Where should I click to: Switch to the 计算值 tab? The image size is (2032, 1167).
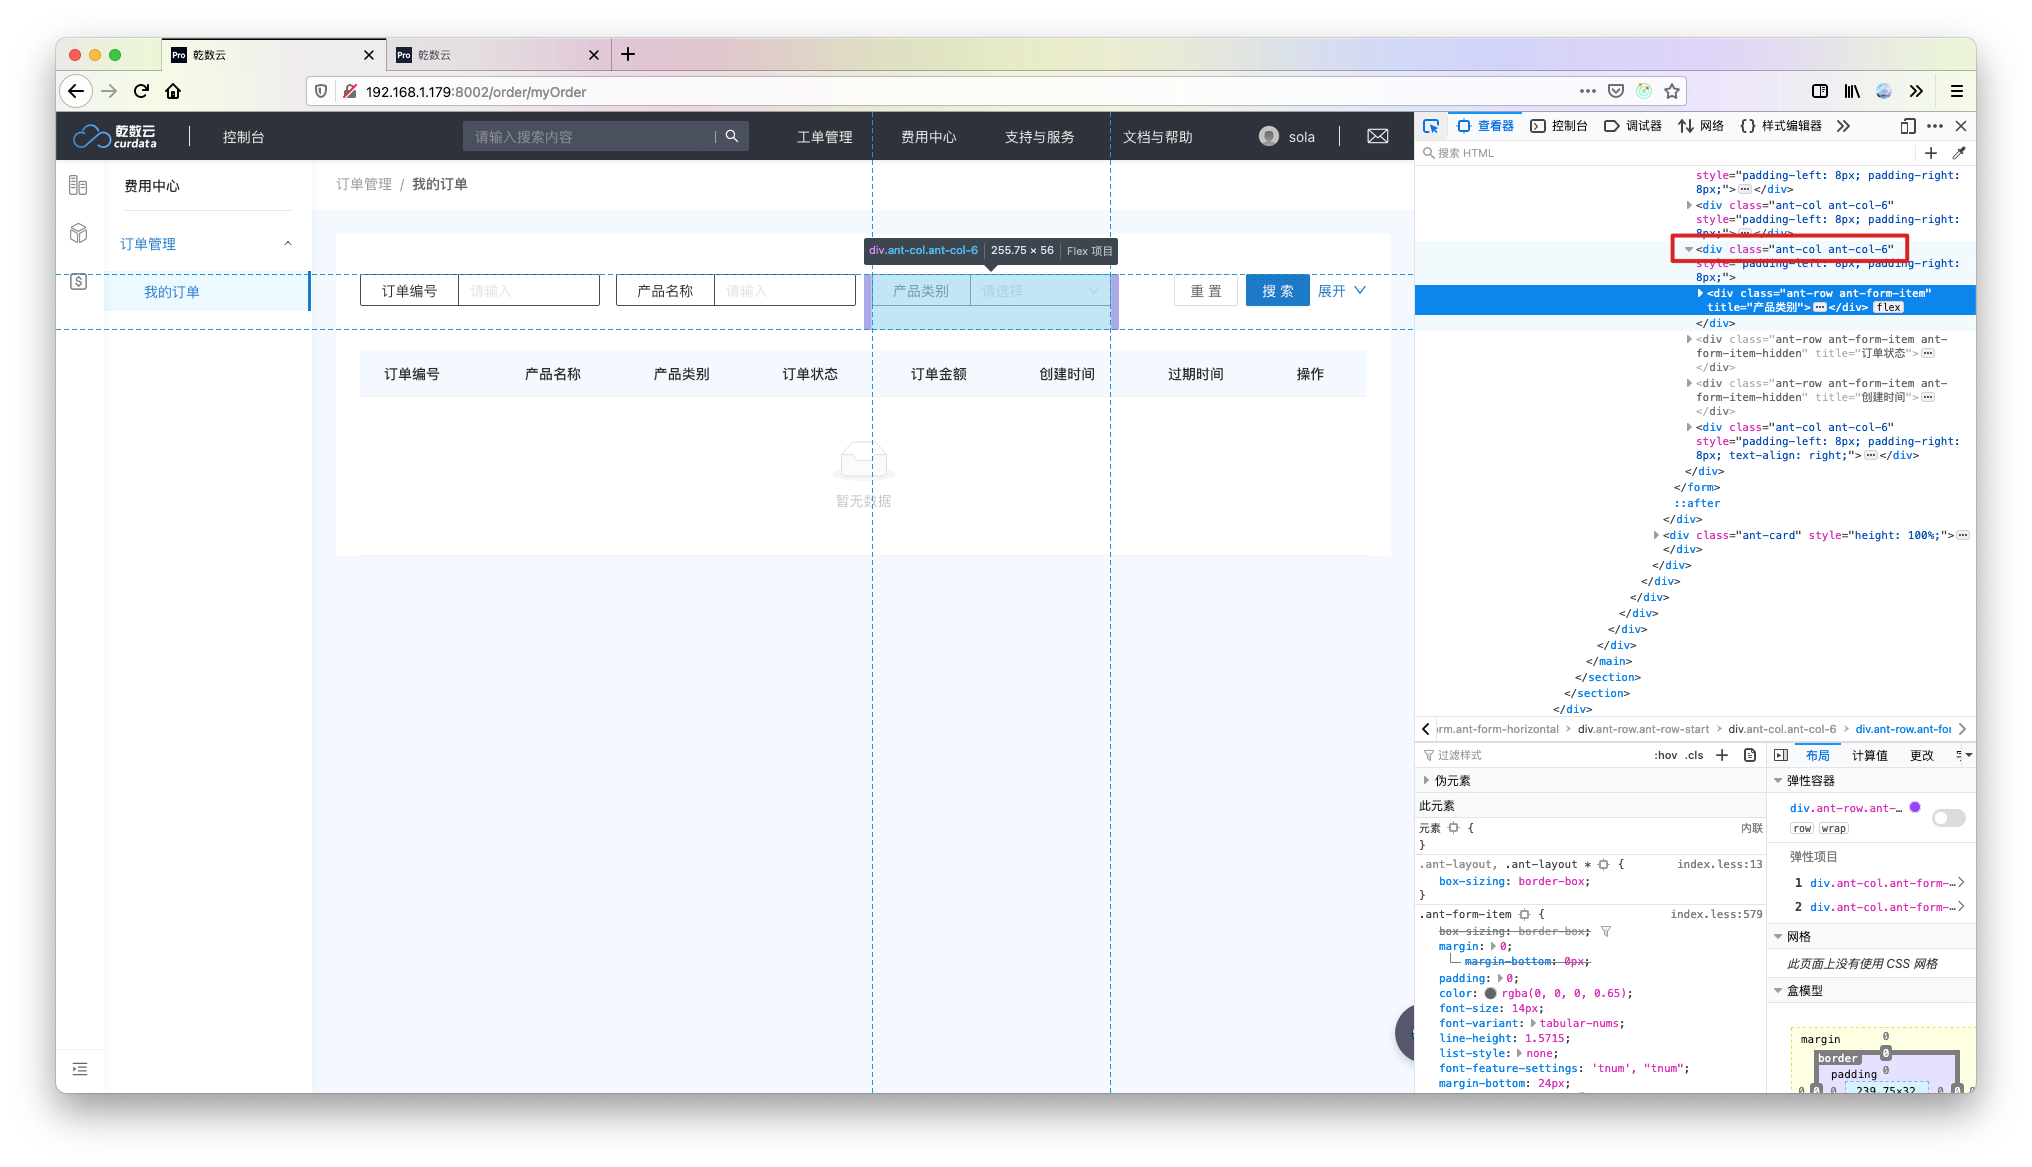point(1869,755)
